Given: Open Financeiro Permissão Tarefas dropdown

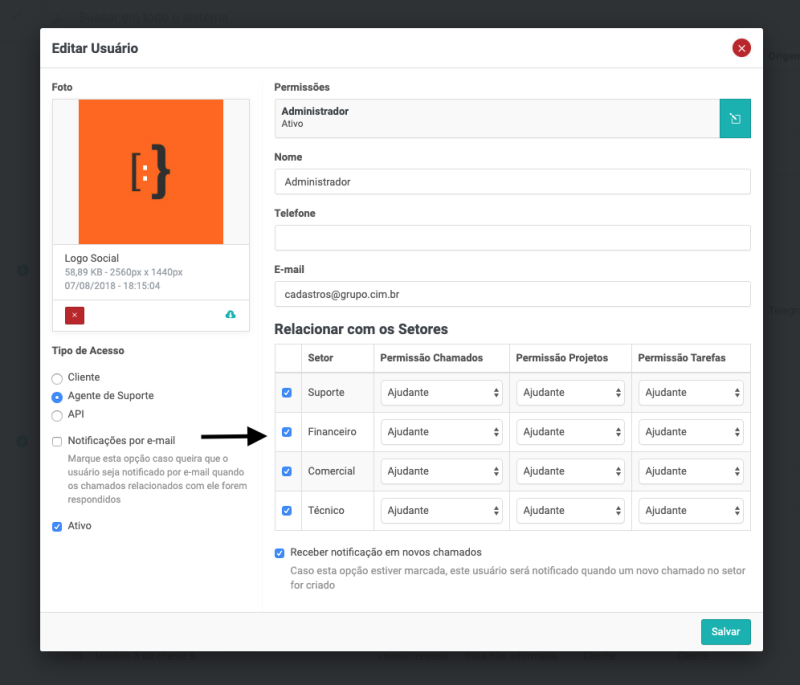Looking at the screenshot, I should pyautogui.click(x=691, y=432).
